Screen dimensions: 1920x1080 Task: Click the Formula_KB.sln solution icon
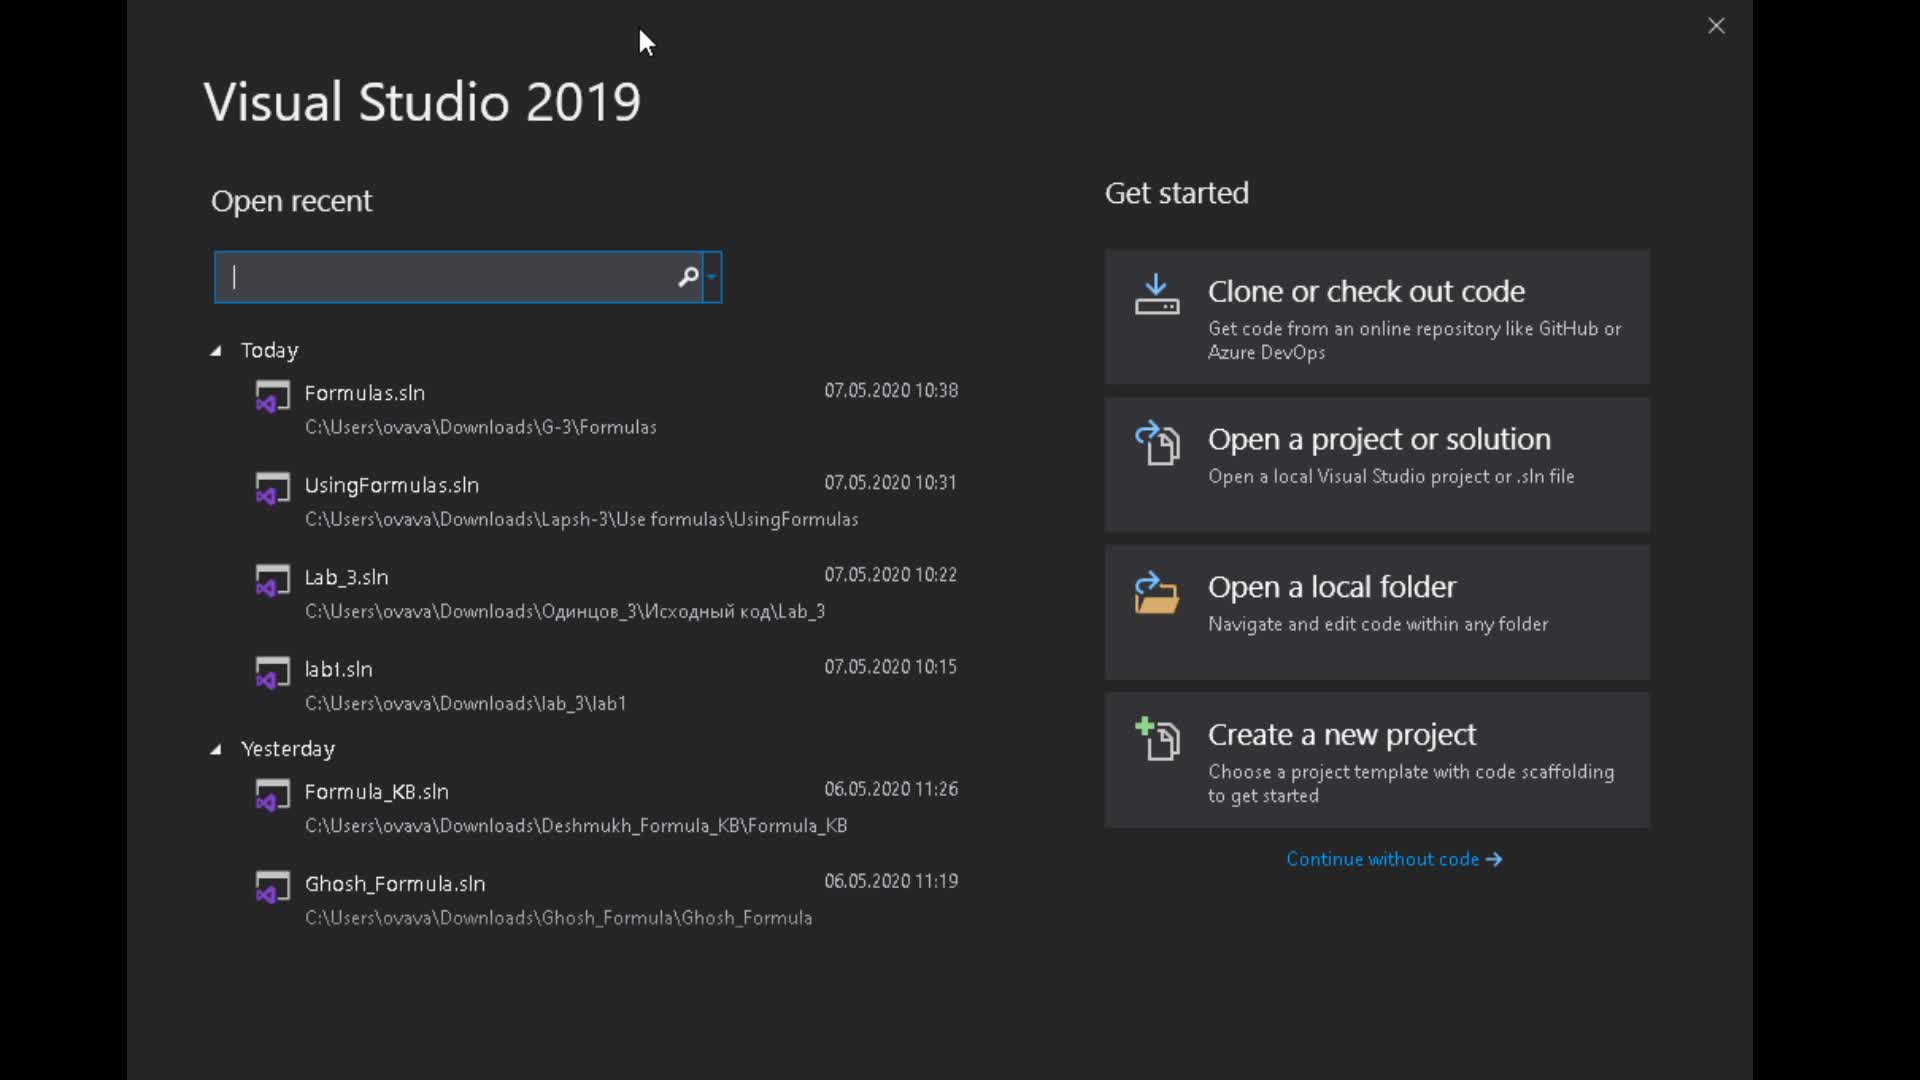tap(272, 795)
